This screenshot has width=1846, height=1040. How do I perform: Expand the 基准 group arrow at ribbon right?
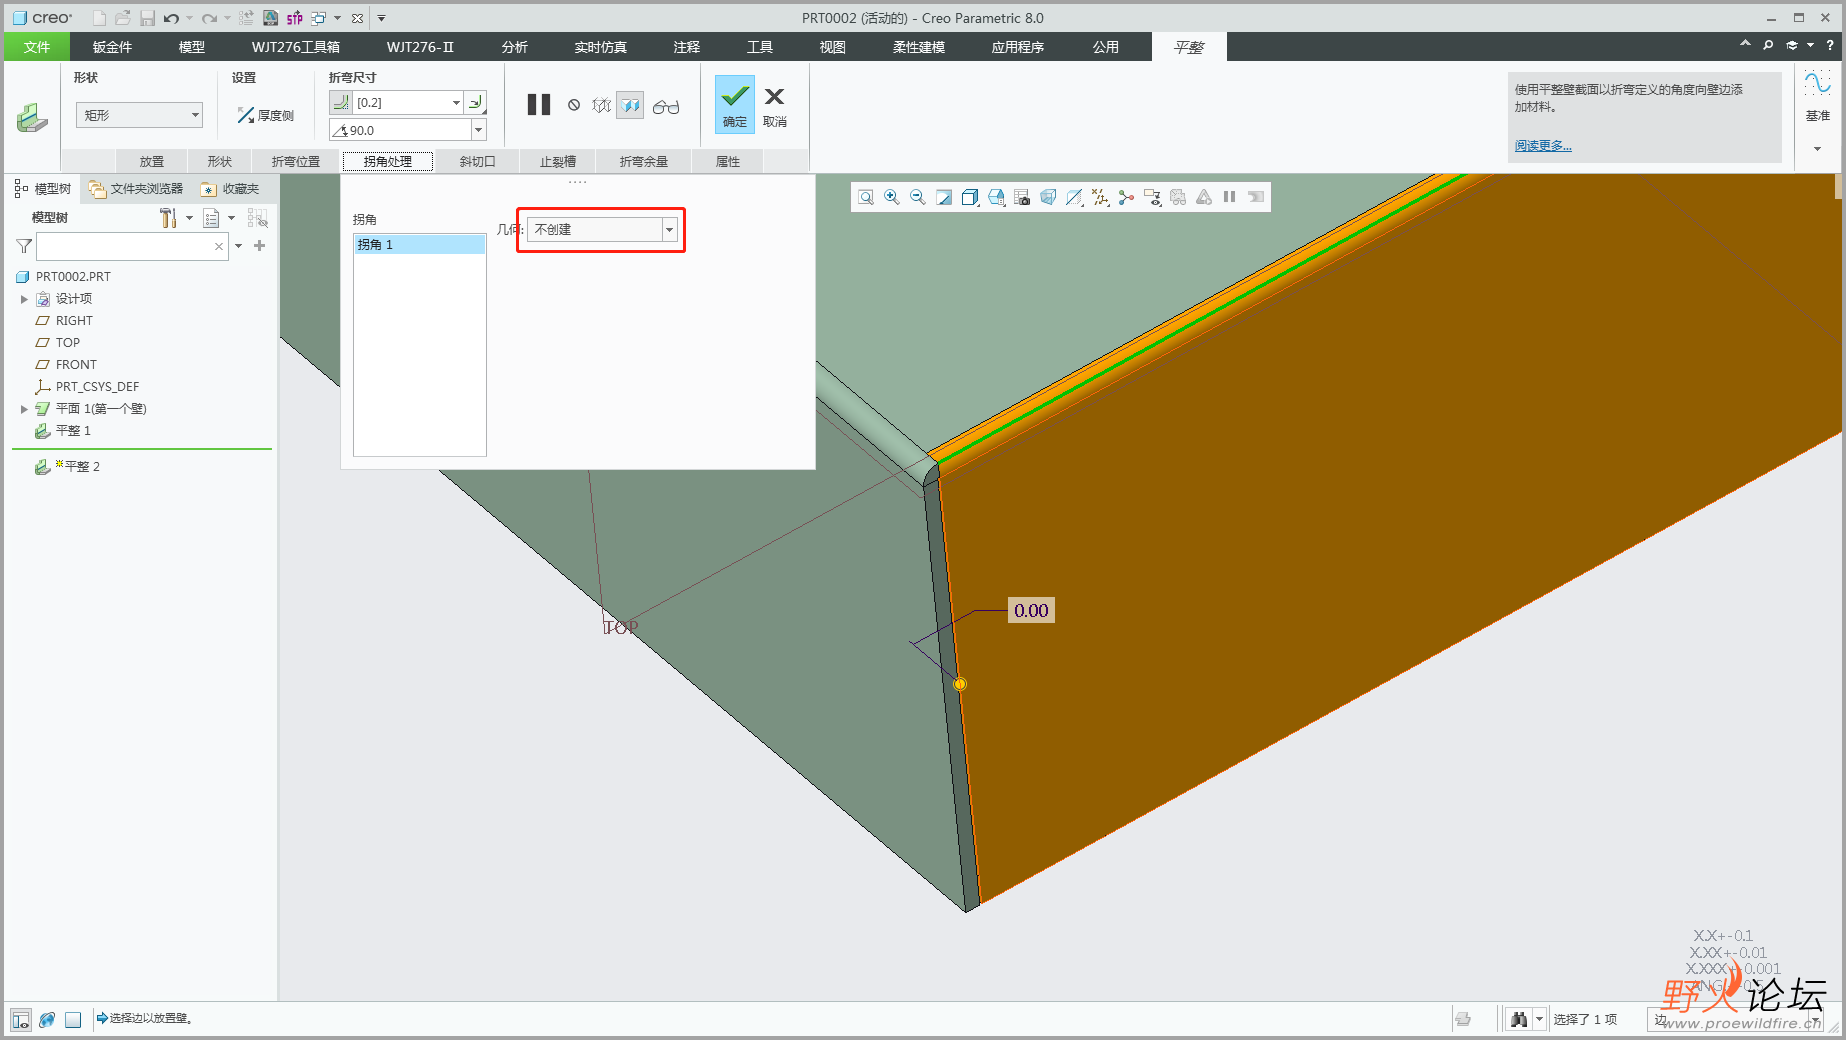(x=1817, y=149)
